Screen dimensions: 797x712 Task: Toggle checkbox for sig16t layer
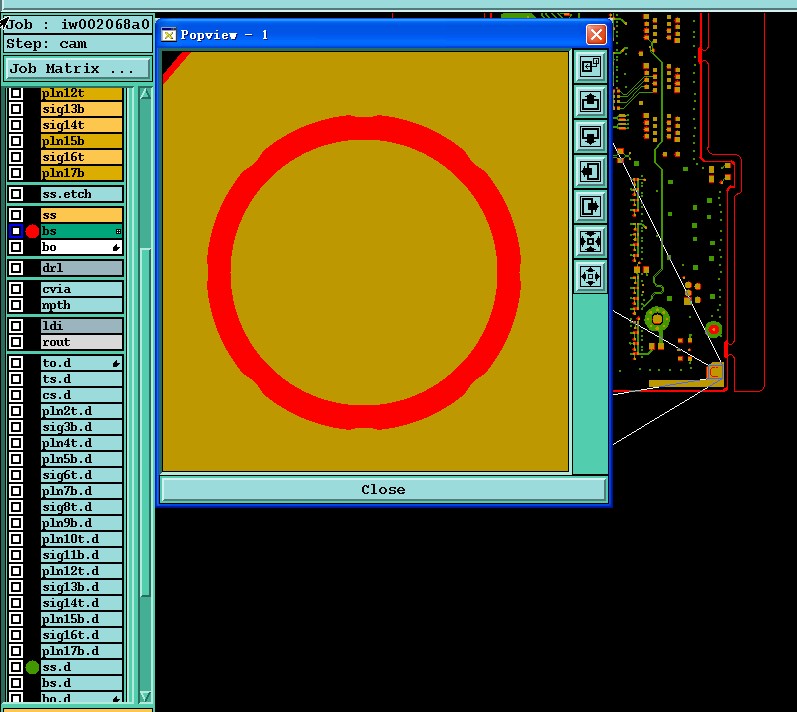16,157
